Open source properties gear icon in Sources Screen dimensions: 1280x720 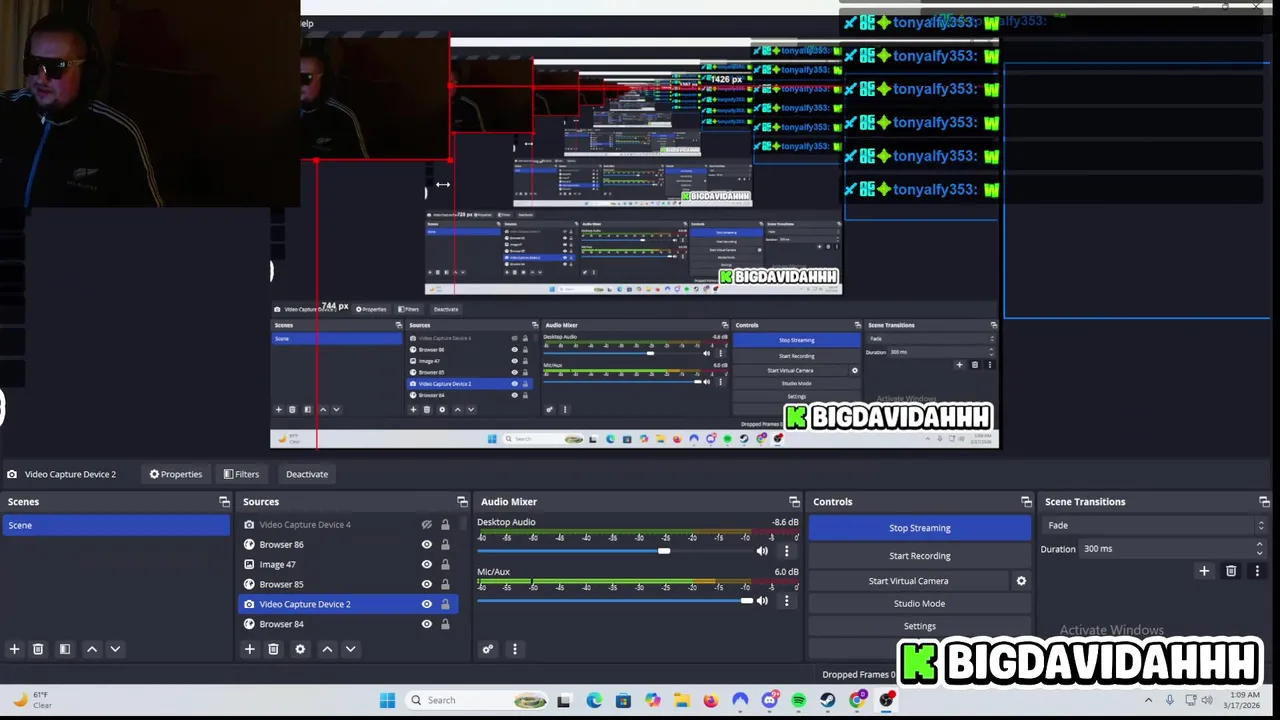[300, 649]
